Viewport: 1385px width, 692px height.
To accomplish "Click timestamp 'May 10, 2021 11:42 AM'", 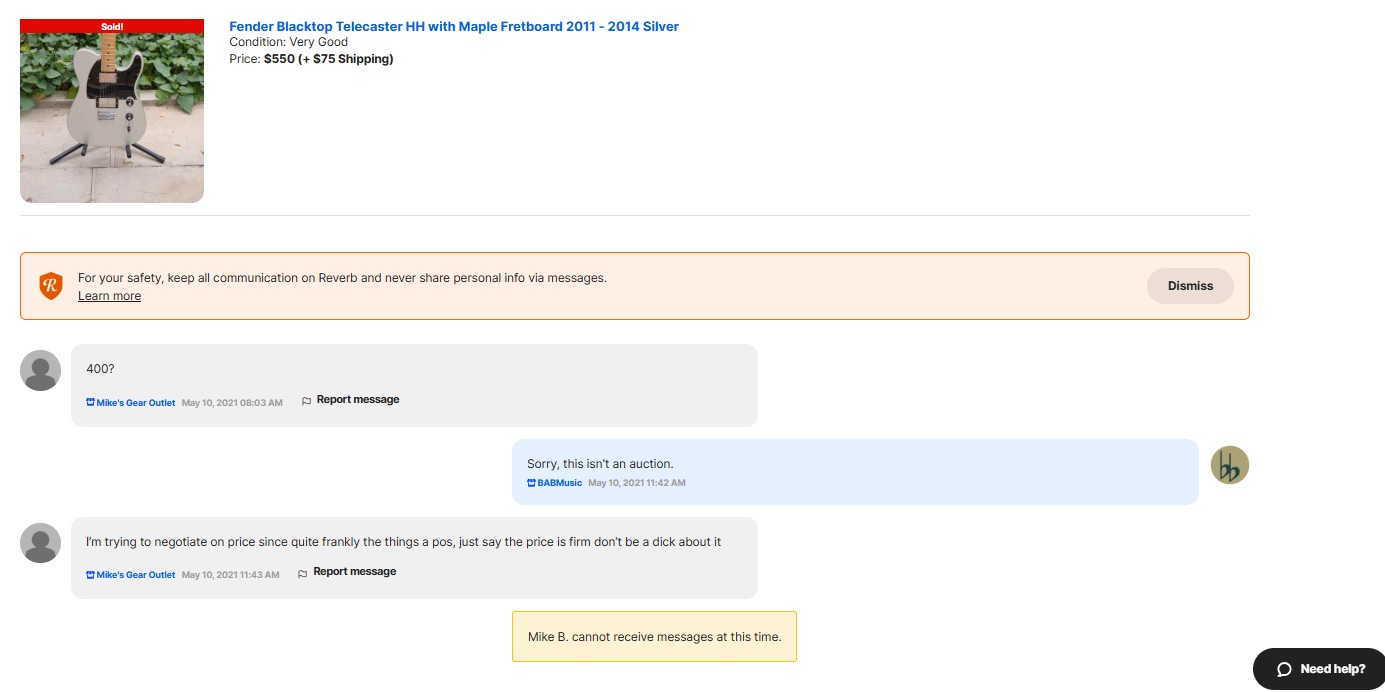I will click(x=637, y=483).
